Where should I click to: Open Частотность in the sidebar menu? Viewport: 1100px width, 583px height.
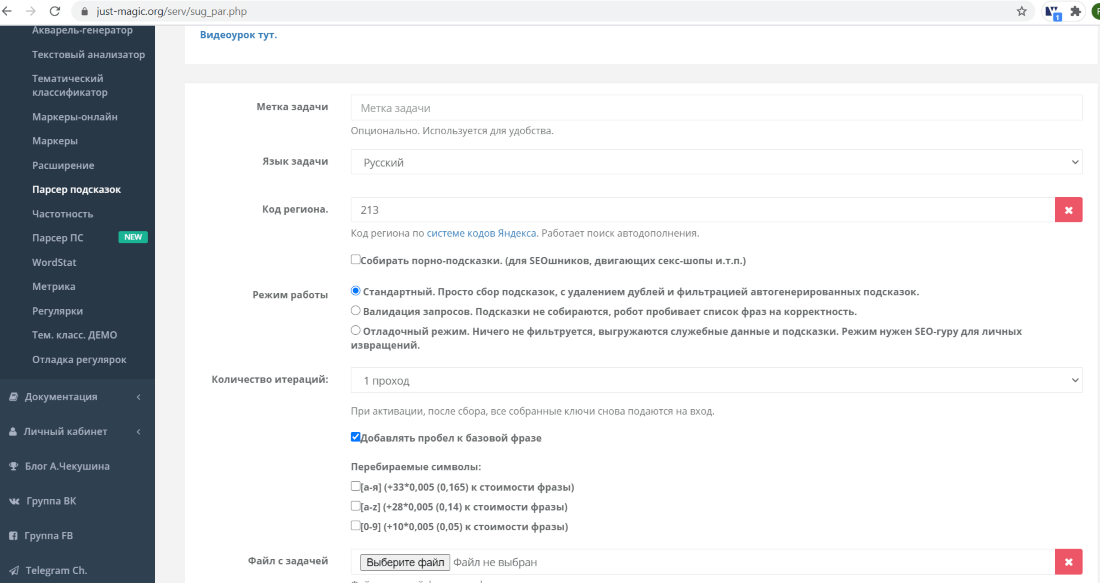[x=62, y=214]
